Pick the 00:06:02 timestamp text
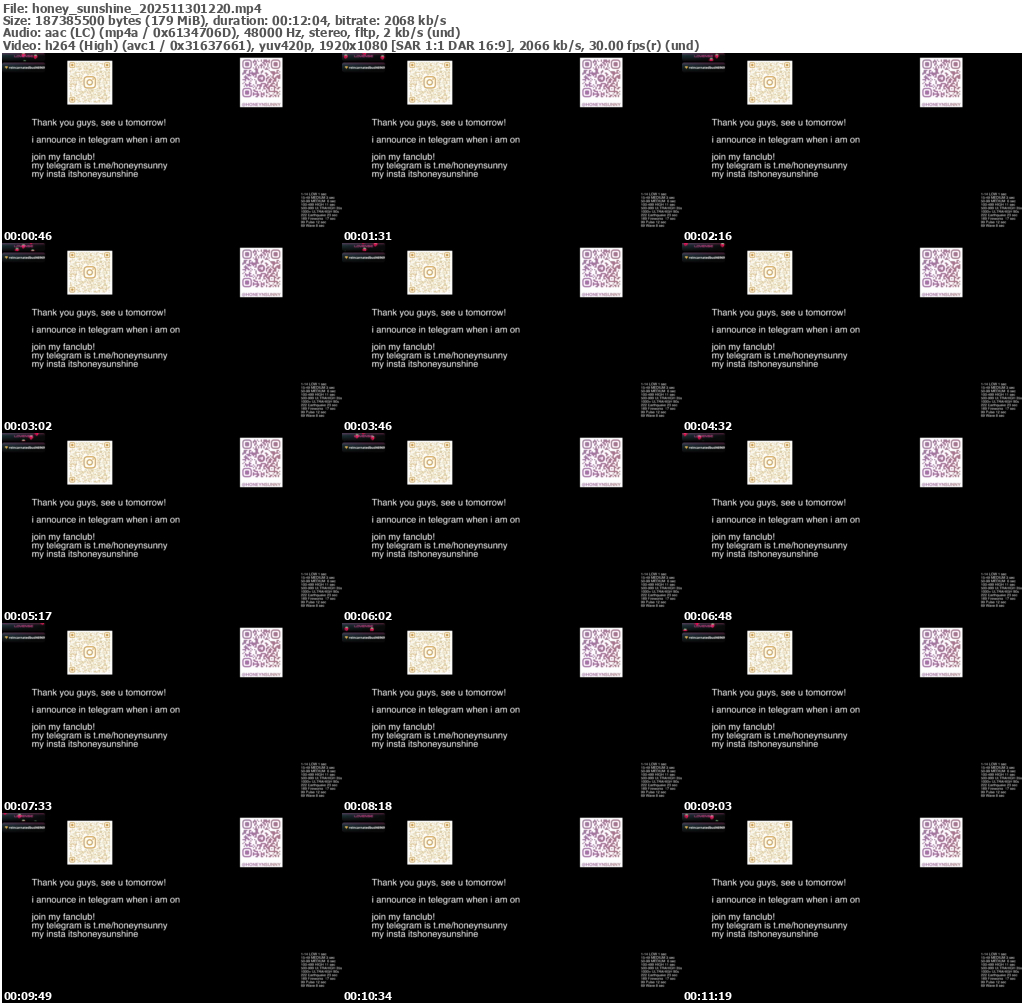1024x1003 pixels. (368, 616)
